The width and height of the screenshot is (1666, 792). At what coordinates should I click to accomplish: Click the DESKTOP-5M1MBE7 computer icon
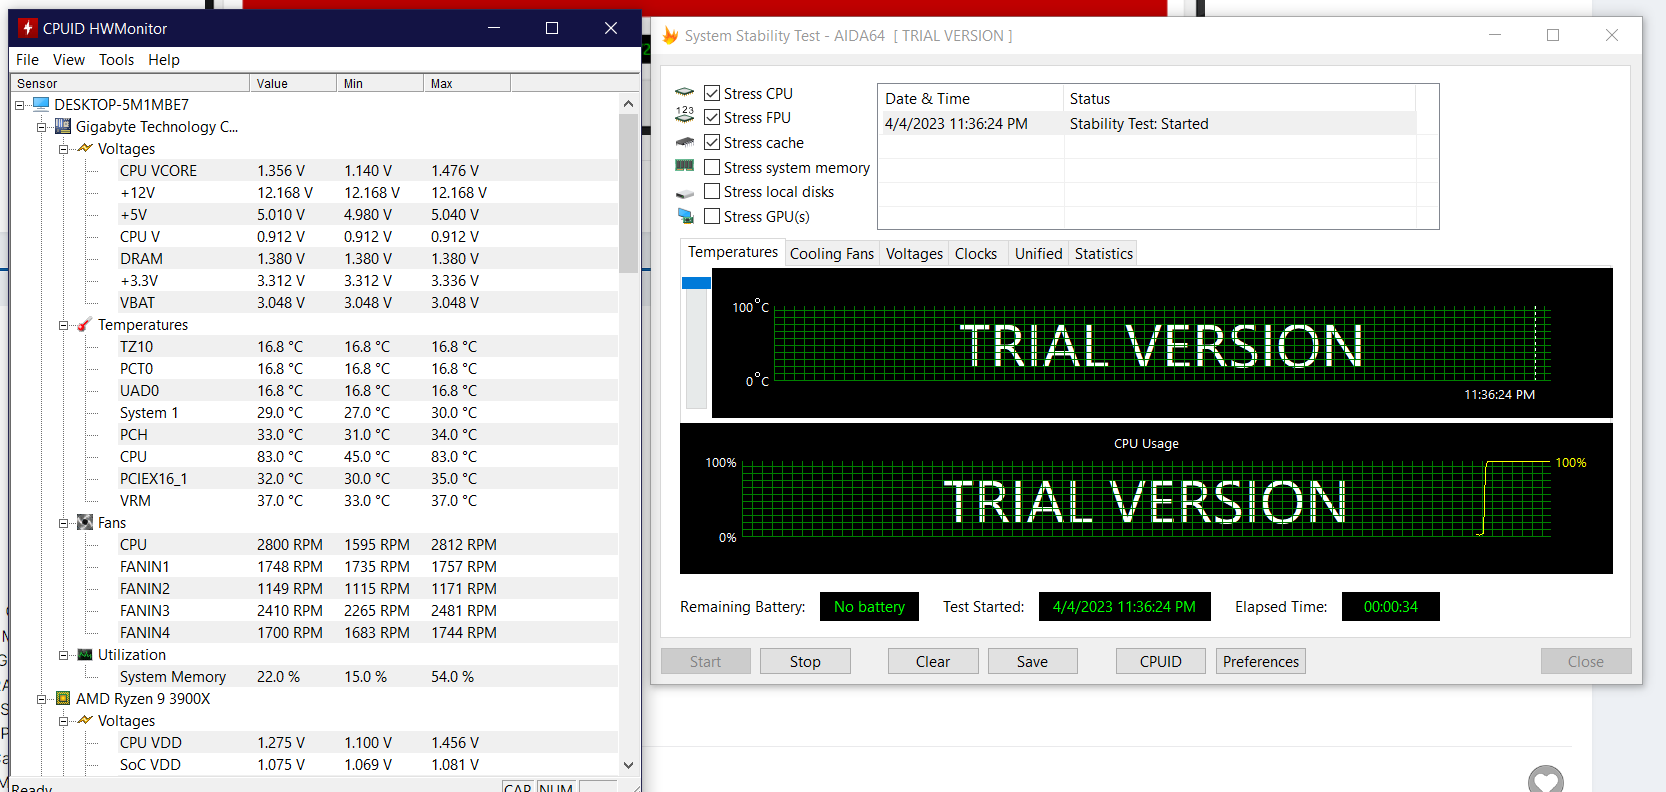[41, 104]
